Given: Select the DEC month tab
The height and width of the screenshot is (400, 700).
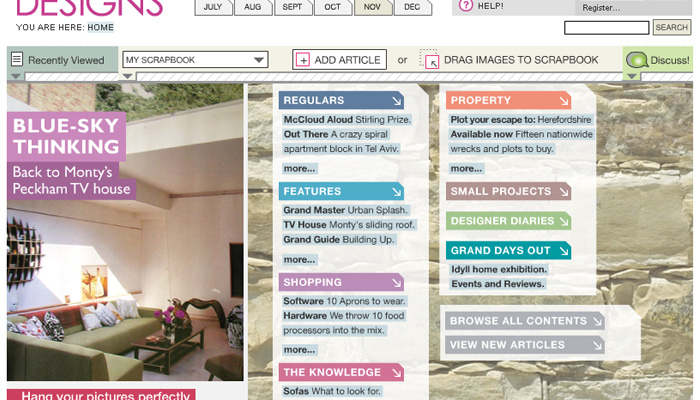Looking at the screenshot, I should pyautogui.click(x=412, y=7).
